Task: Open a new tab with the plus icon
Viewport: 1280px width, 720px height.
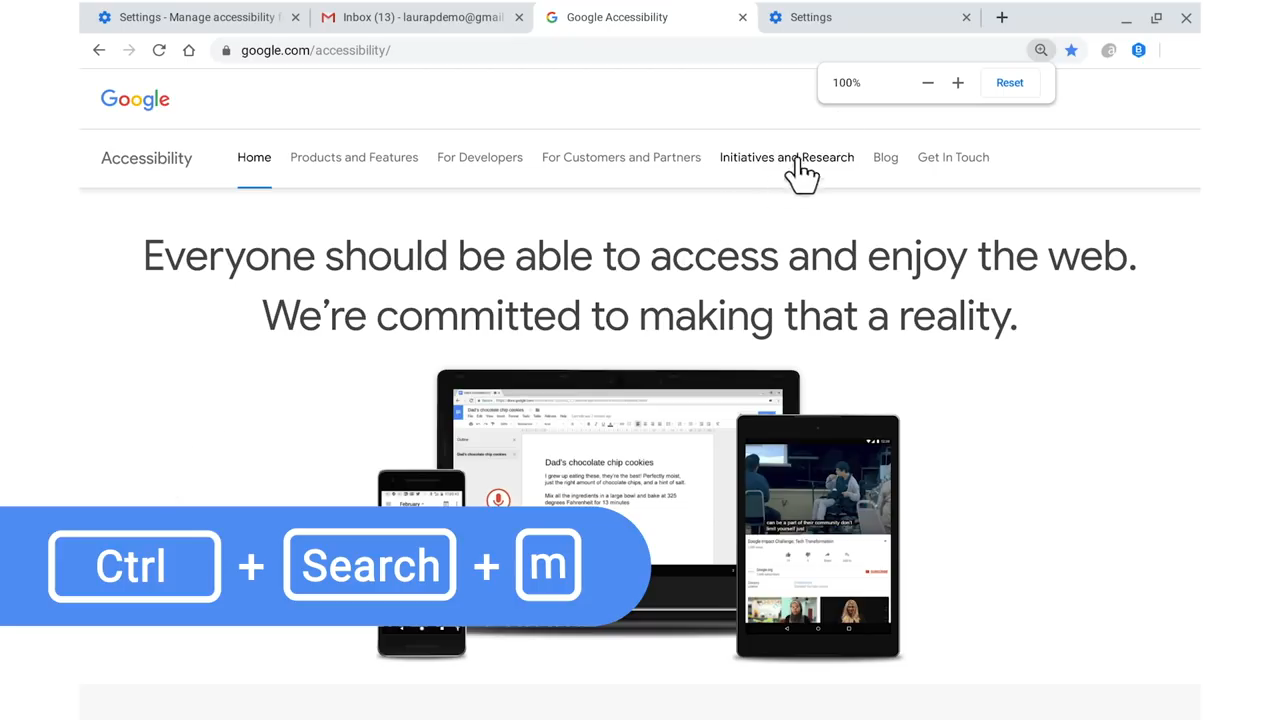Action: tap(1002, 17)
